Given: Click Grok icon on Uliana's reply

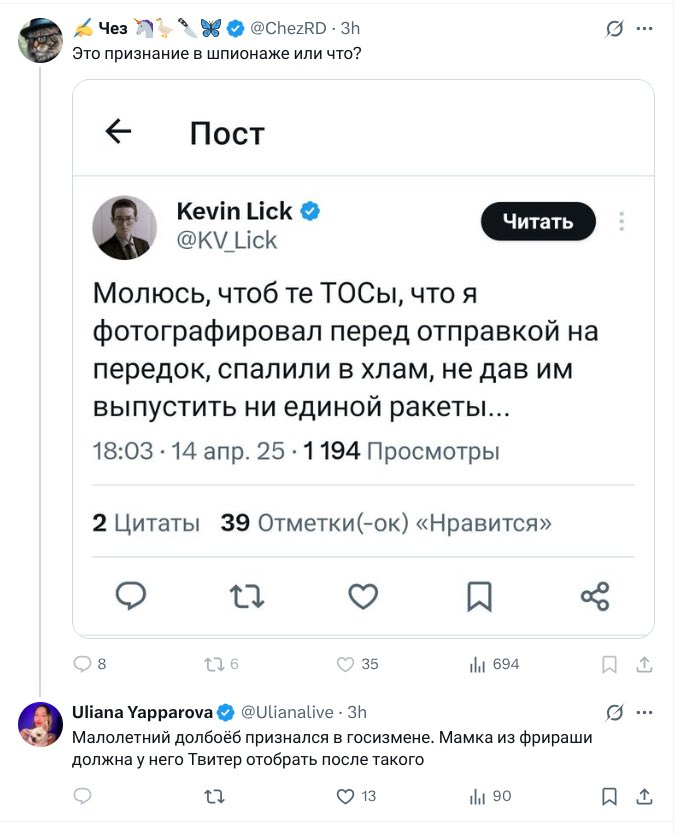Looking at the screenshot, I should pyautogui.click(x=615, y=712).
